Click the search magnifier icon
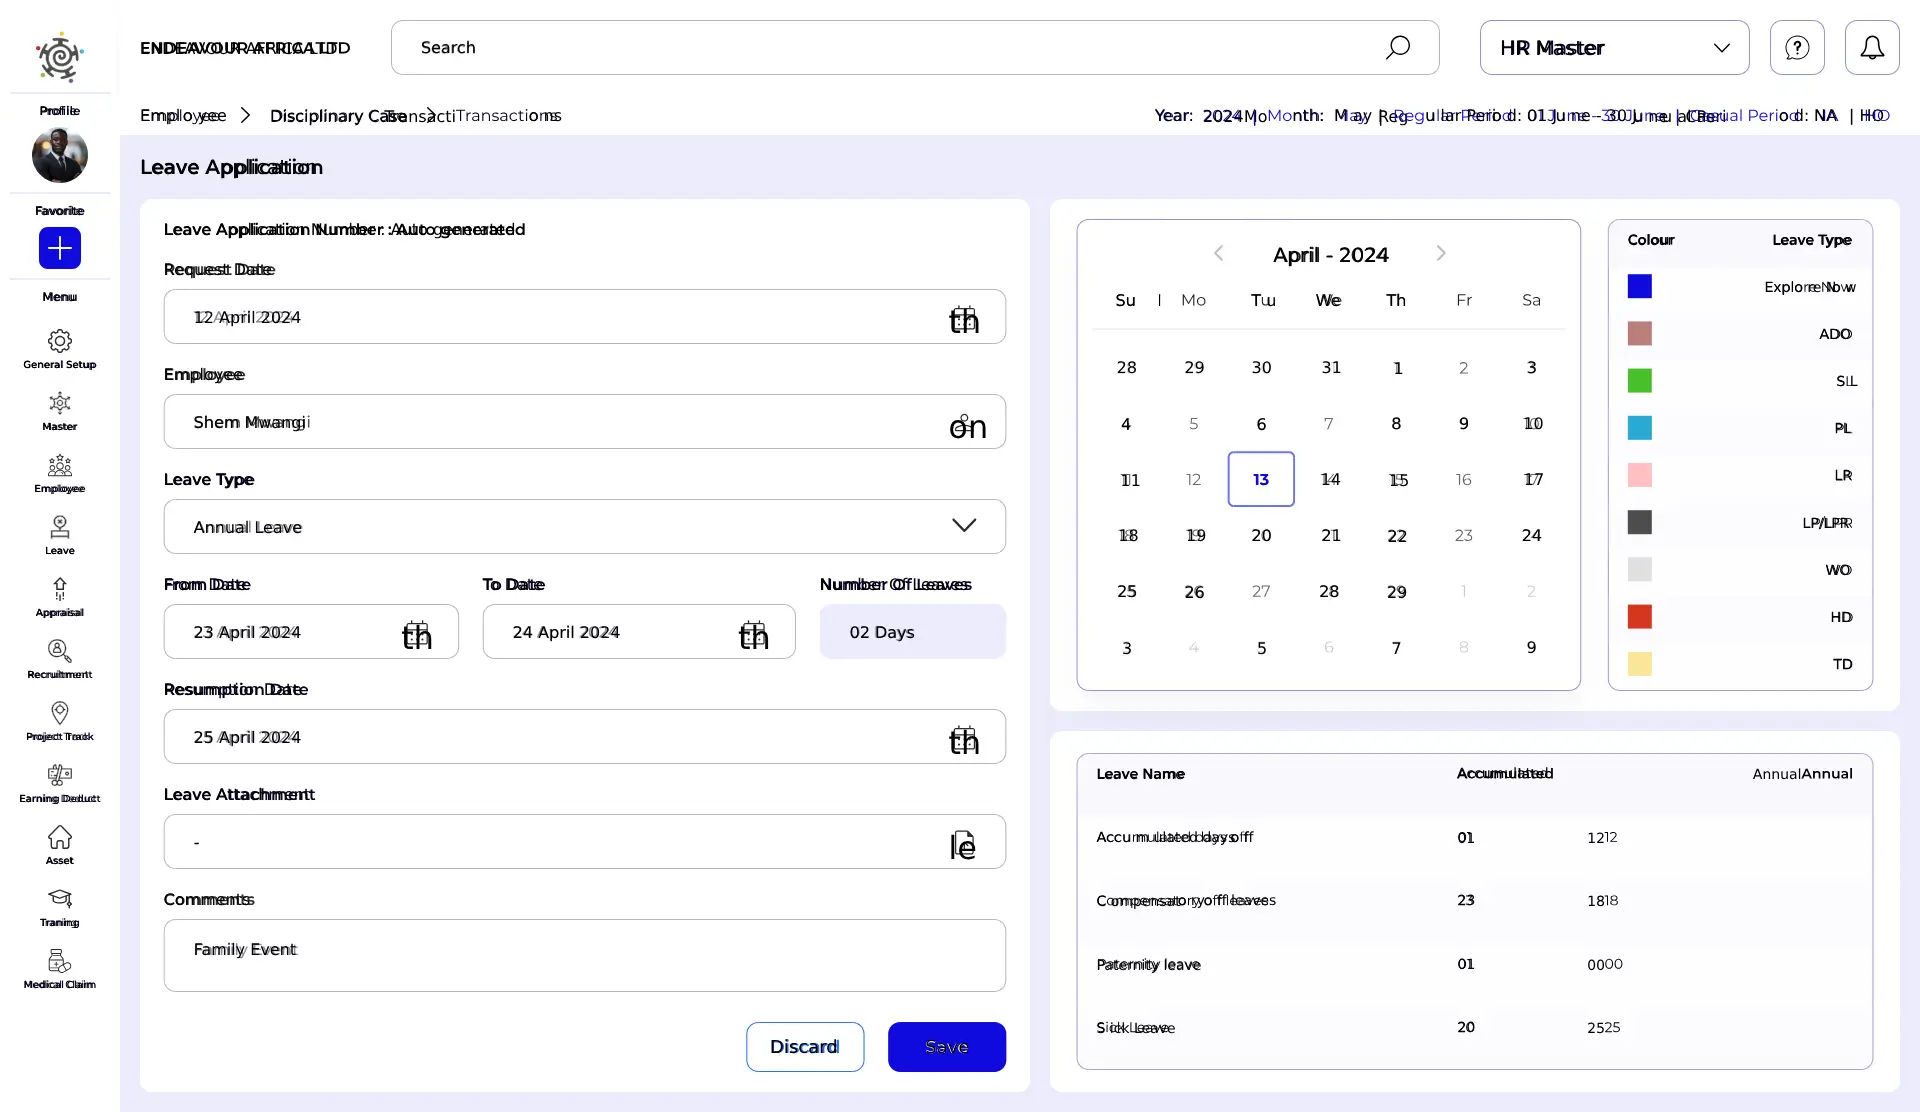This screenshot has height=1112, width=1920. 1397,47
